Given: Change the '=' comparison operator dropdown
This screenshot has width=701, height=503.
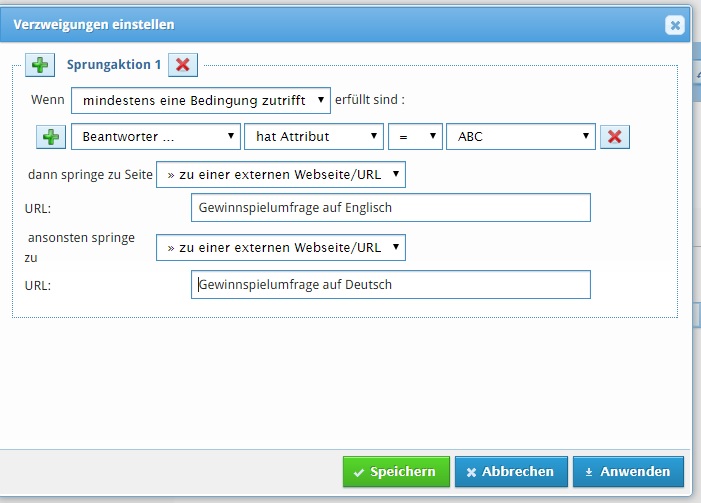Looking at the screenshot, I should (x=415, y=136).
